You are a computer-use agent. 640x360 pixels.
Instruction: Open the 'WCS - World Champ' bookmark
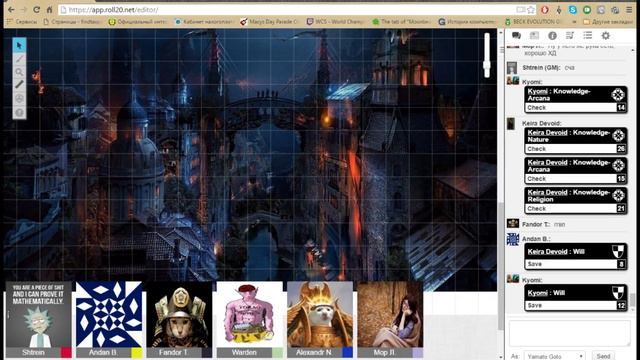point(335,22)
